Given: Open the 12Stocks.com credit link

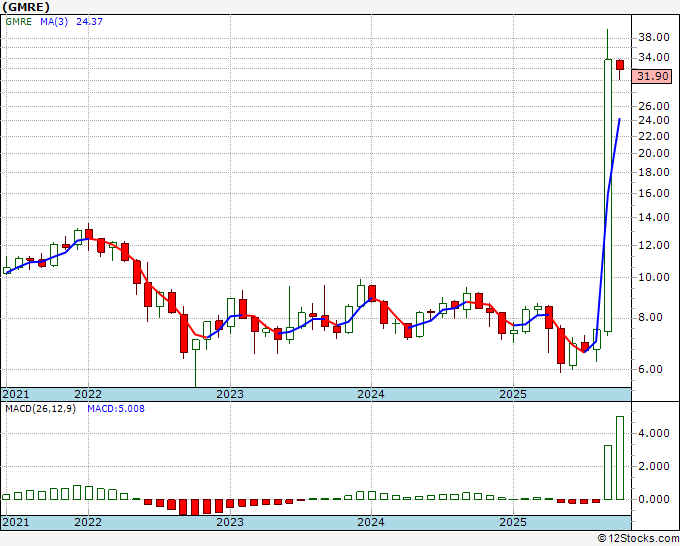Looking at the screenshot, I should 638,539.
